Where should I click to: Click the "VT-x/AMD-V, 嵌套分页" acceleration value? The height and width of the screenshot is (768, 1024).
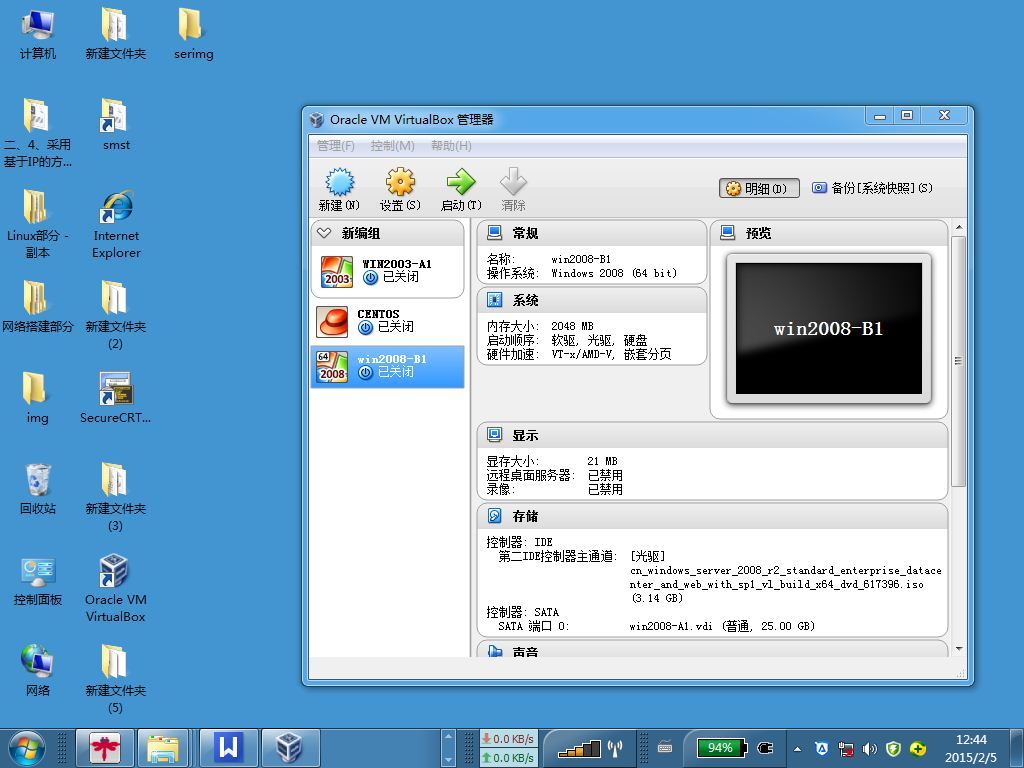[611, 354]
